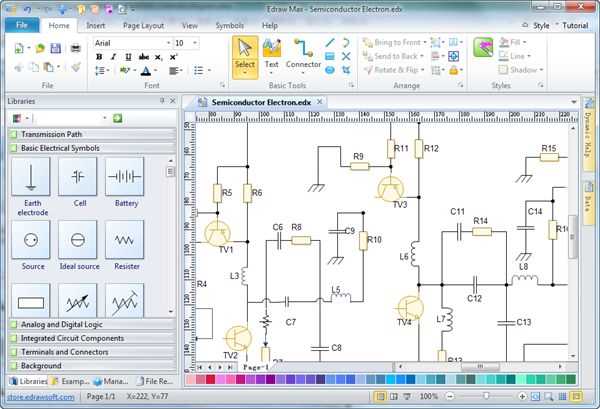This screenshot has height=409, width=600.
Task: Expand the Transmission Path library
Action: (x=92, y=134)
